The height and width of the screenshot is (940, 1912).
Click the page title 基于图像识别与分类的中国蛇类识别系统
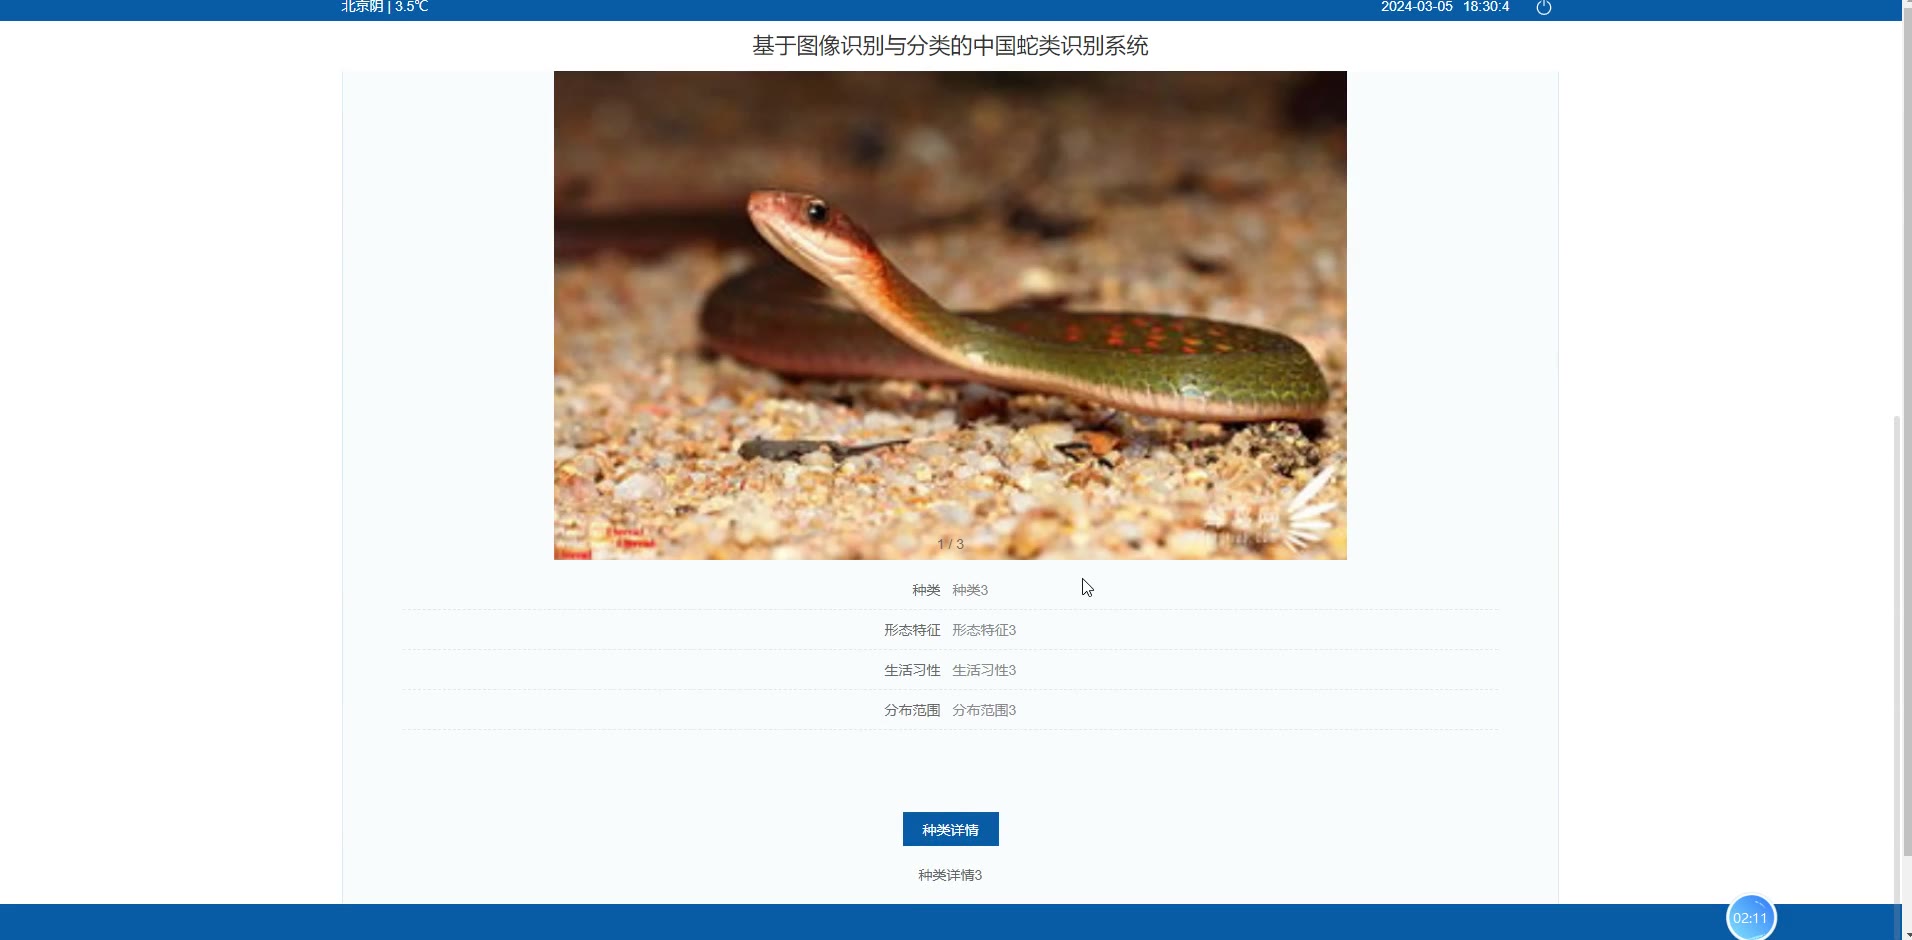click(x=950, y=46)
